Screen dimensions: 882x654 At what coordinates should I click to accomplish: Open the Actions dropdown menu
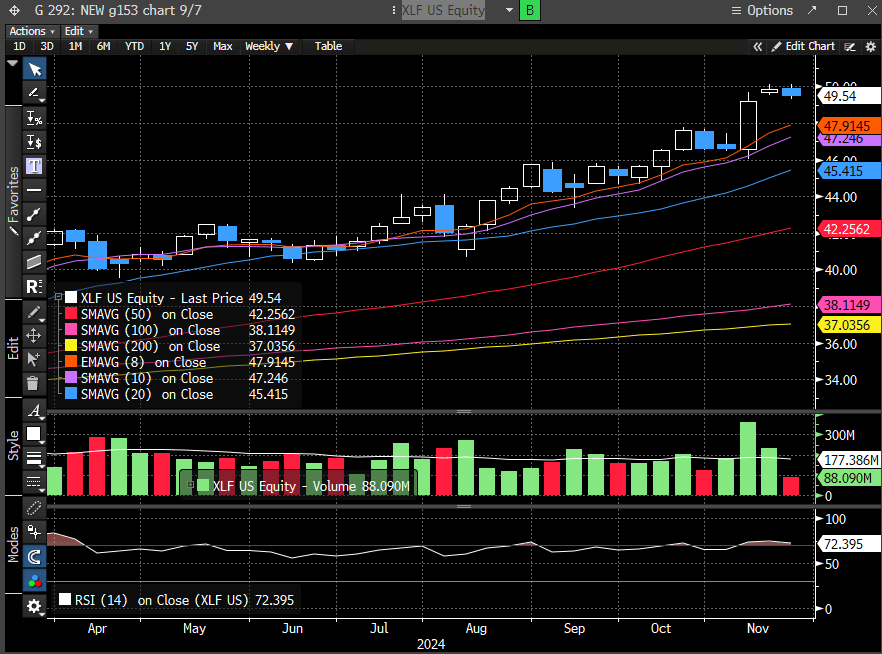[32, 31]
